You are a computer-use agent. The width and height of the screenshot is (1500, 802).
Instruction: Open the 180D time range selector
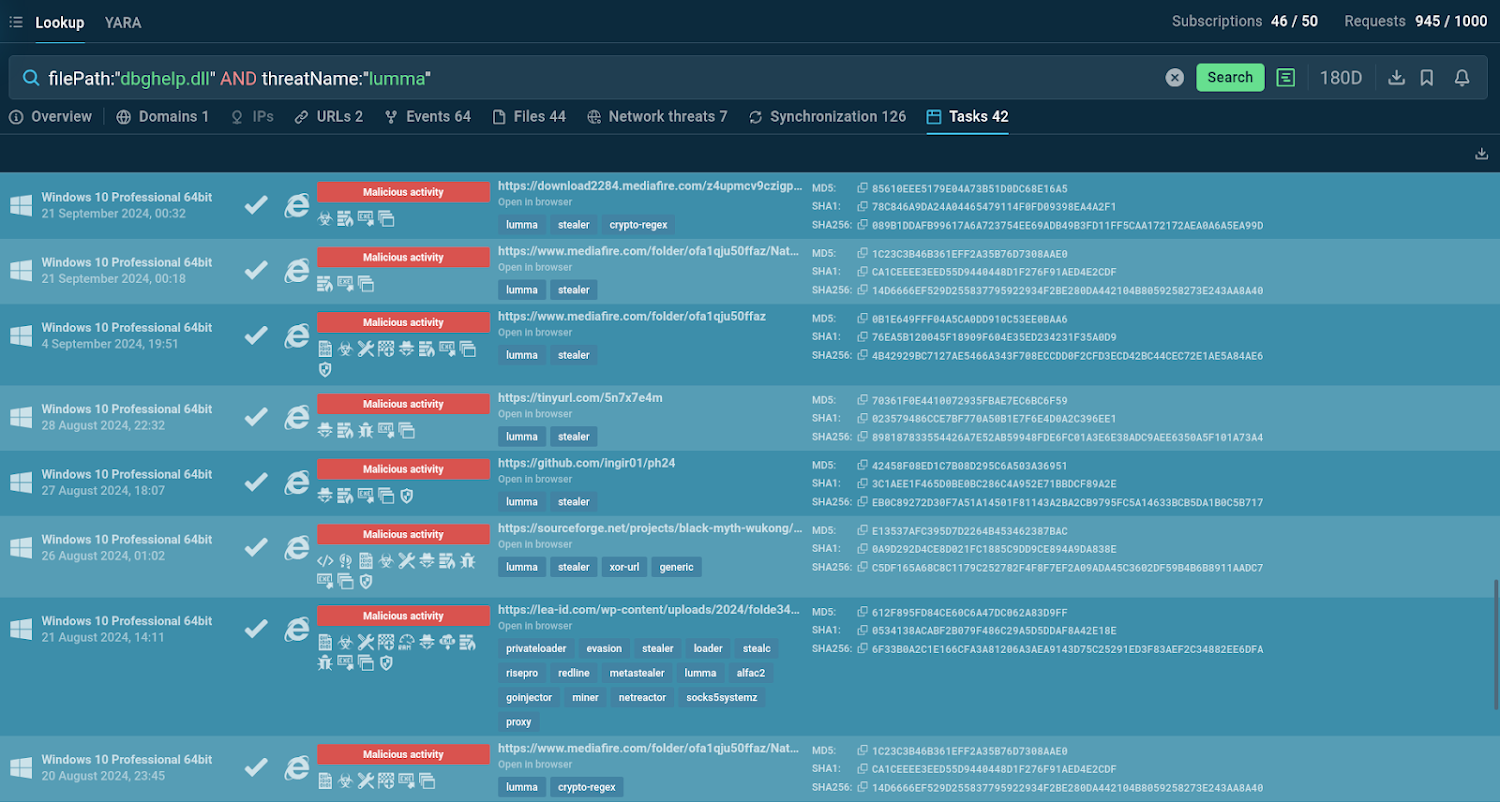[1341, 78]
